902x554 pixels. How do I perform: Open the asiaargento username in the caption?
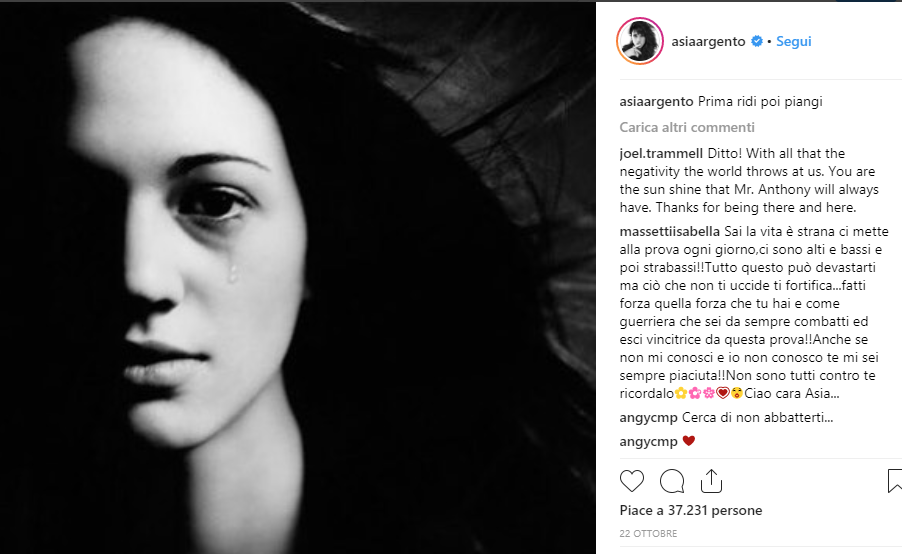656,101
